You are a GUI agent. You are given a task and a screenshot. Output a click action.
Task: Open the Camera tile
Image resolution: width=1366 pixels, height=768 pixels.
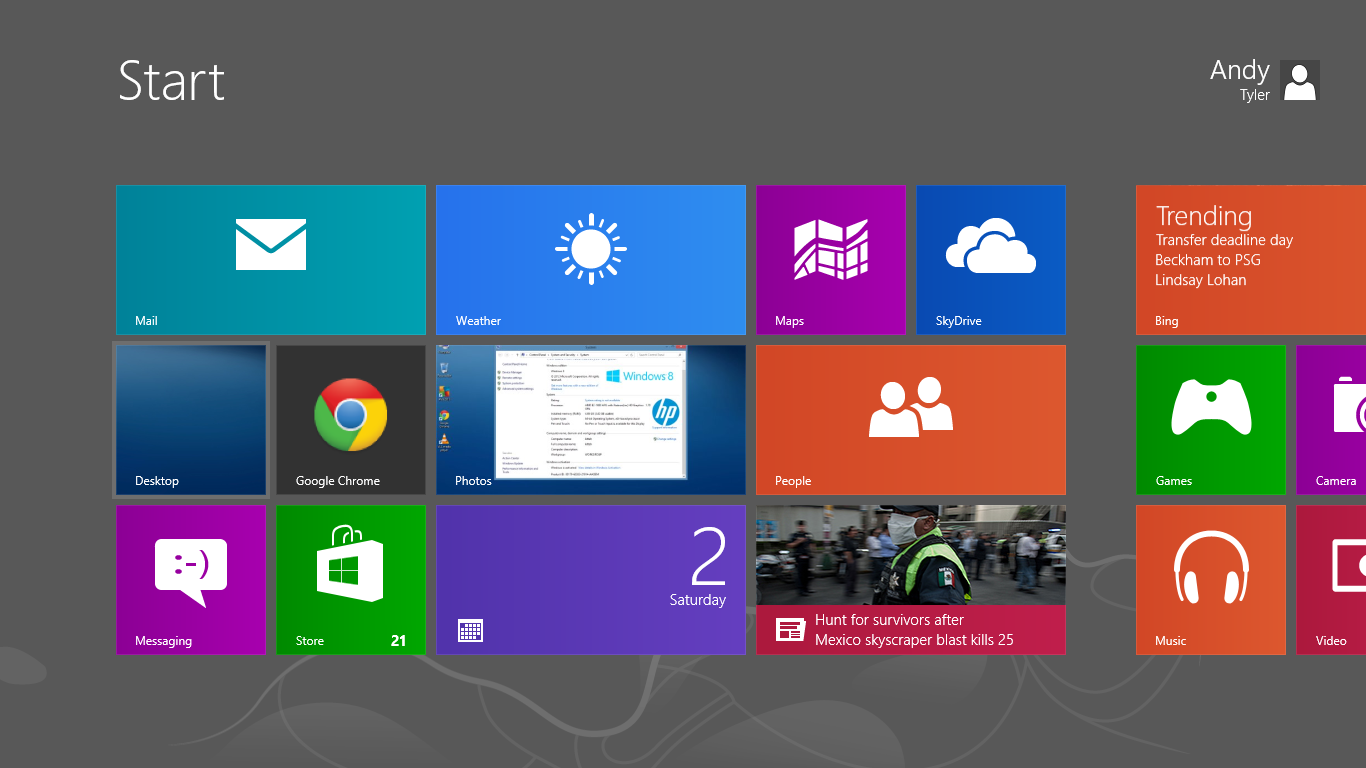click(x=1331, y=420)
